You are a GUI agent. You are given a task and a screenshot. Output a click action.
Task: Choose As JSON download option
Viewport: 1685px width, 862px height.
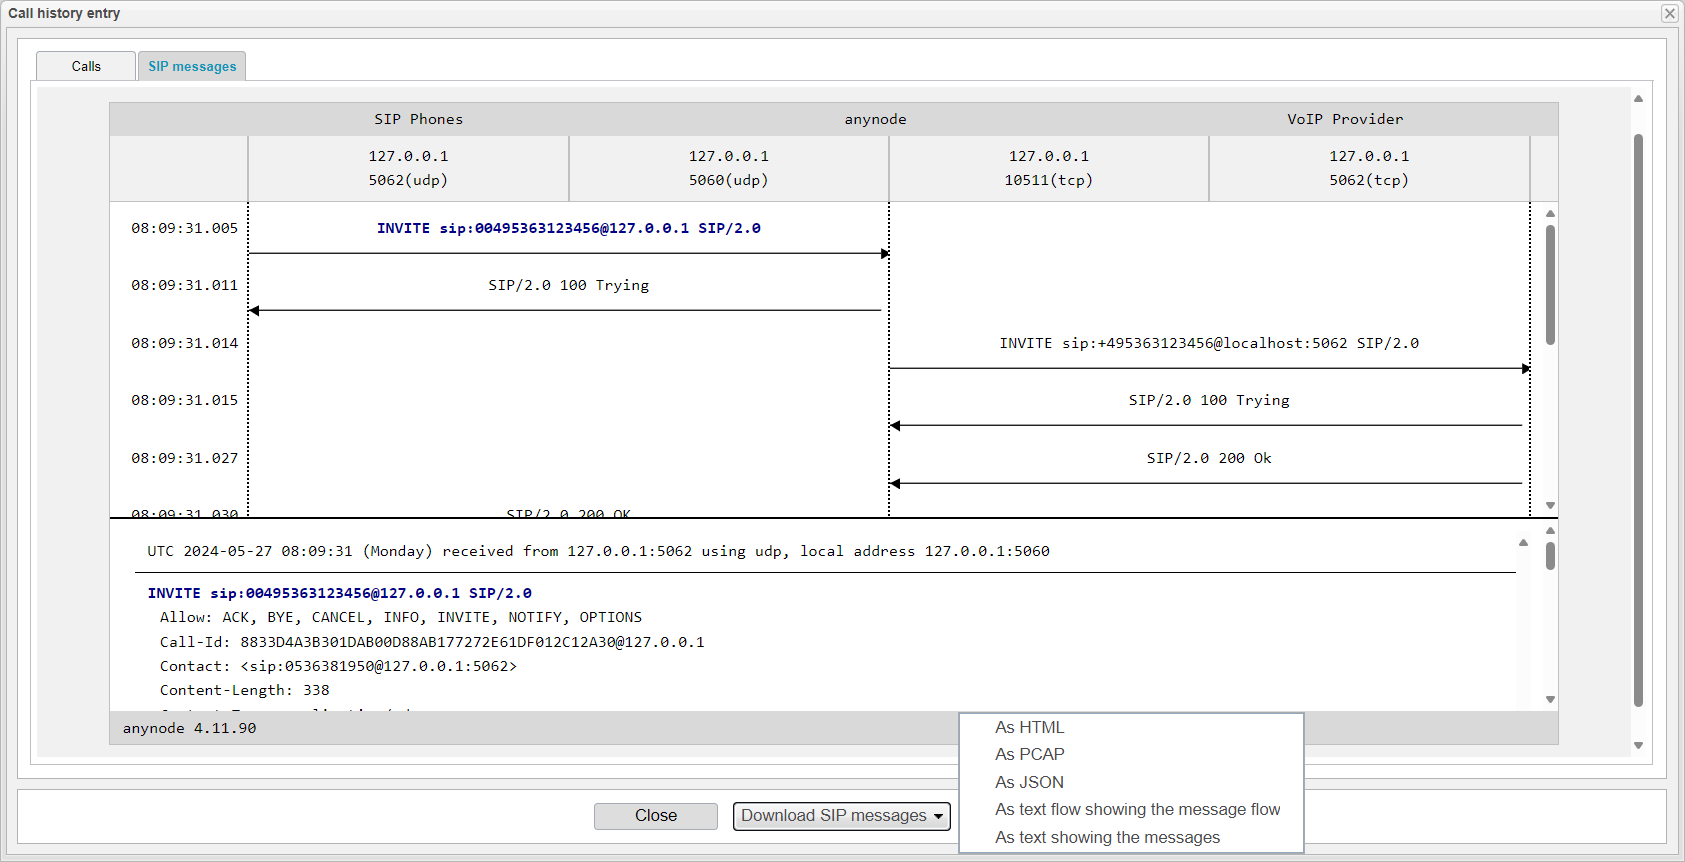(1029, 782)
